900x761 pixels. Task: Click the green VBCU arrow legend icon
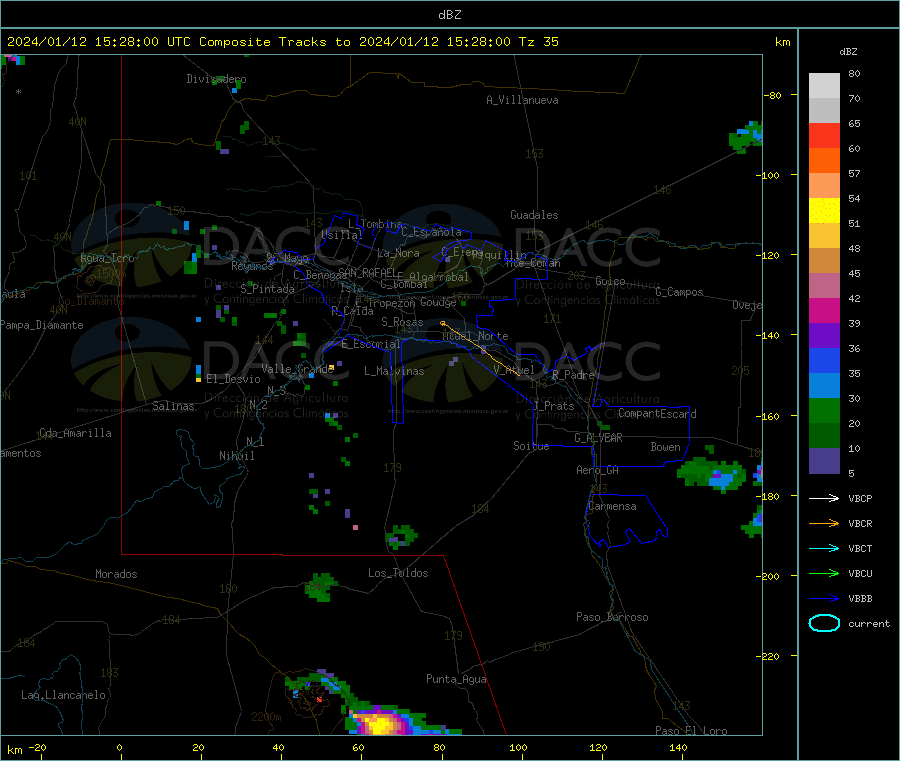824,573
